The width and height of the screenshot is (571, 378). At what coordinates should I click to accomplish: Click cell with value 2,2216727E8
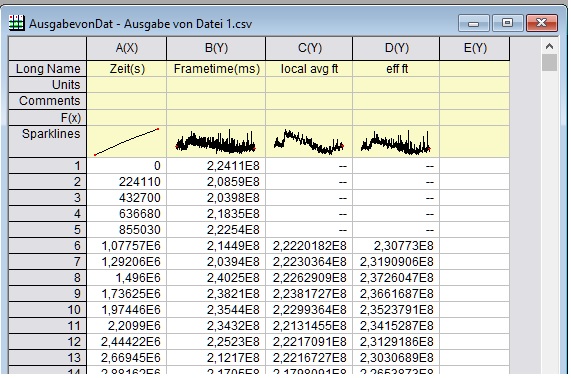[309, 358]
